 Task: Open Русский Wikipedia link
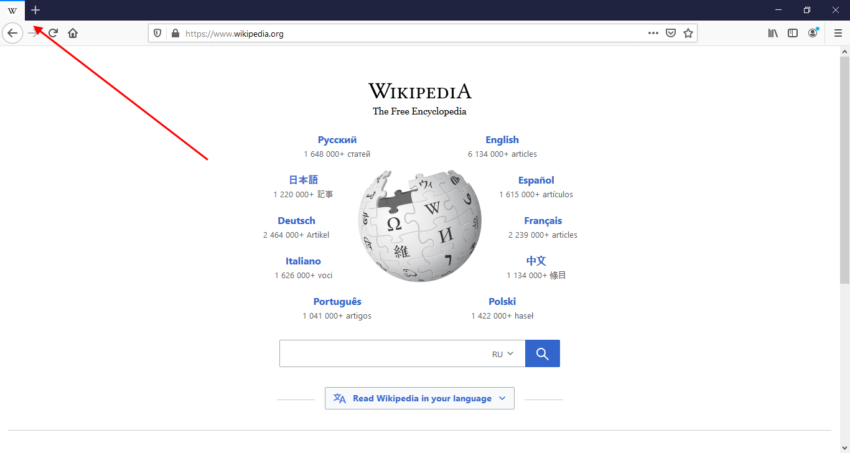coord(337,140)
